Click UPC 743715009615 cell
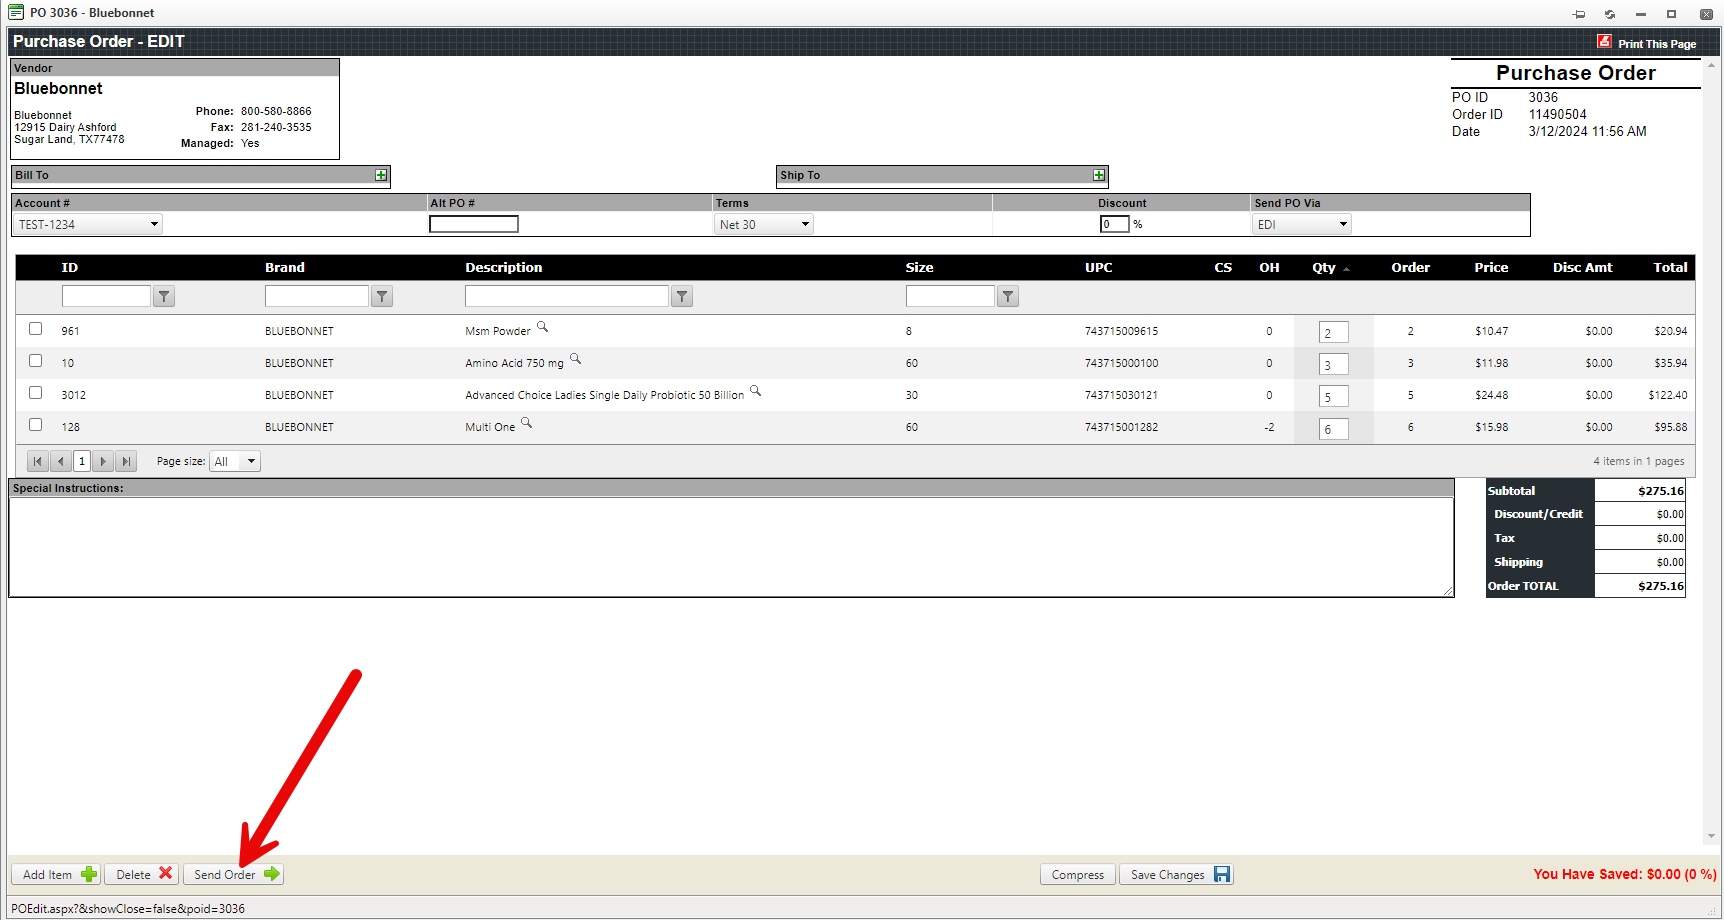 coord(1121,331)
